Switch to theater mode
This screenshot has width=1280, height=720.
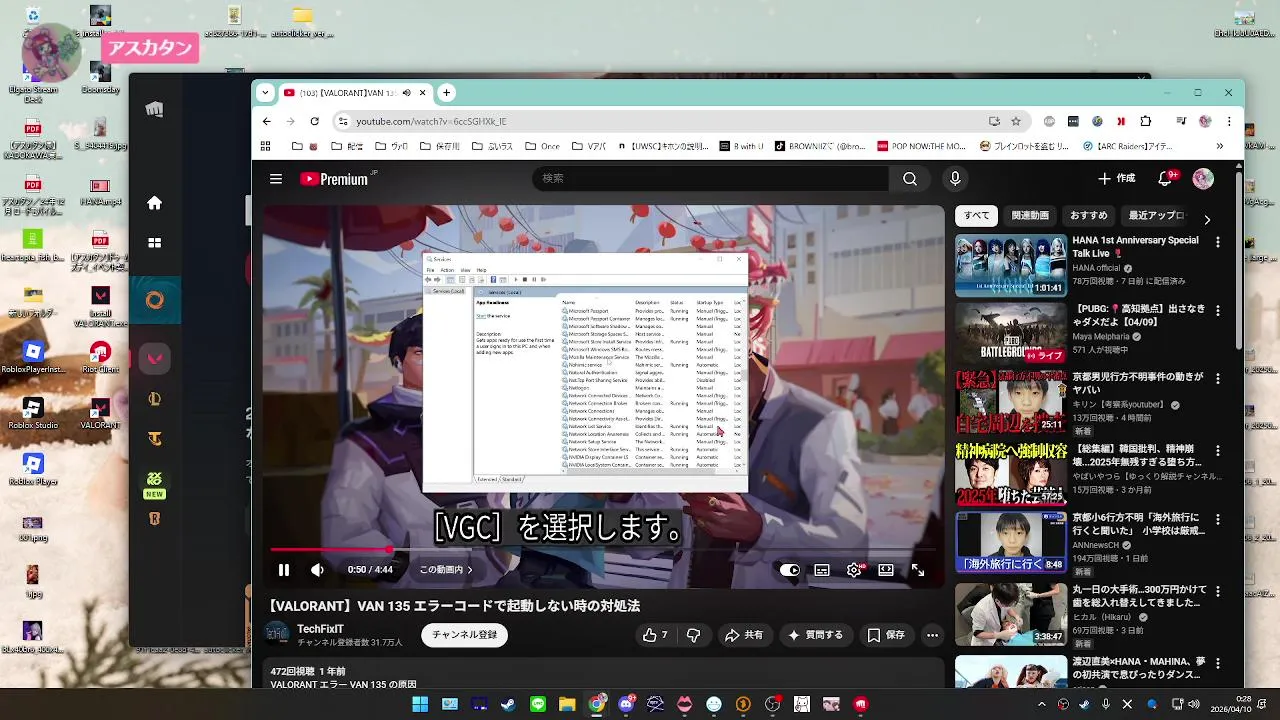point(886,570)
